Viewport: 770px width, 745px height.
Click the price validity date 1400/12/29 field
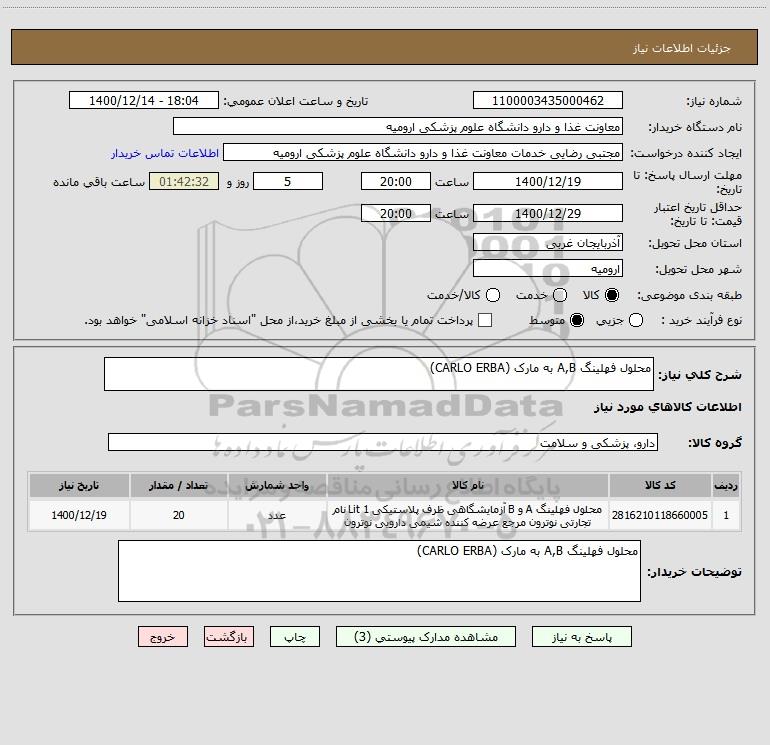[x=548, y=214]
